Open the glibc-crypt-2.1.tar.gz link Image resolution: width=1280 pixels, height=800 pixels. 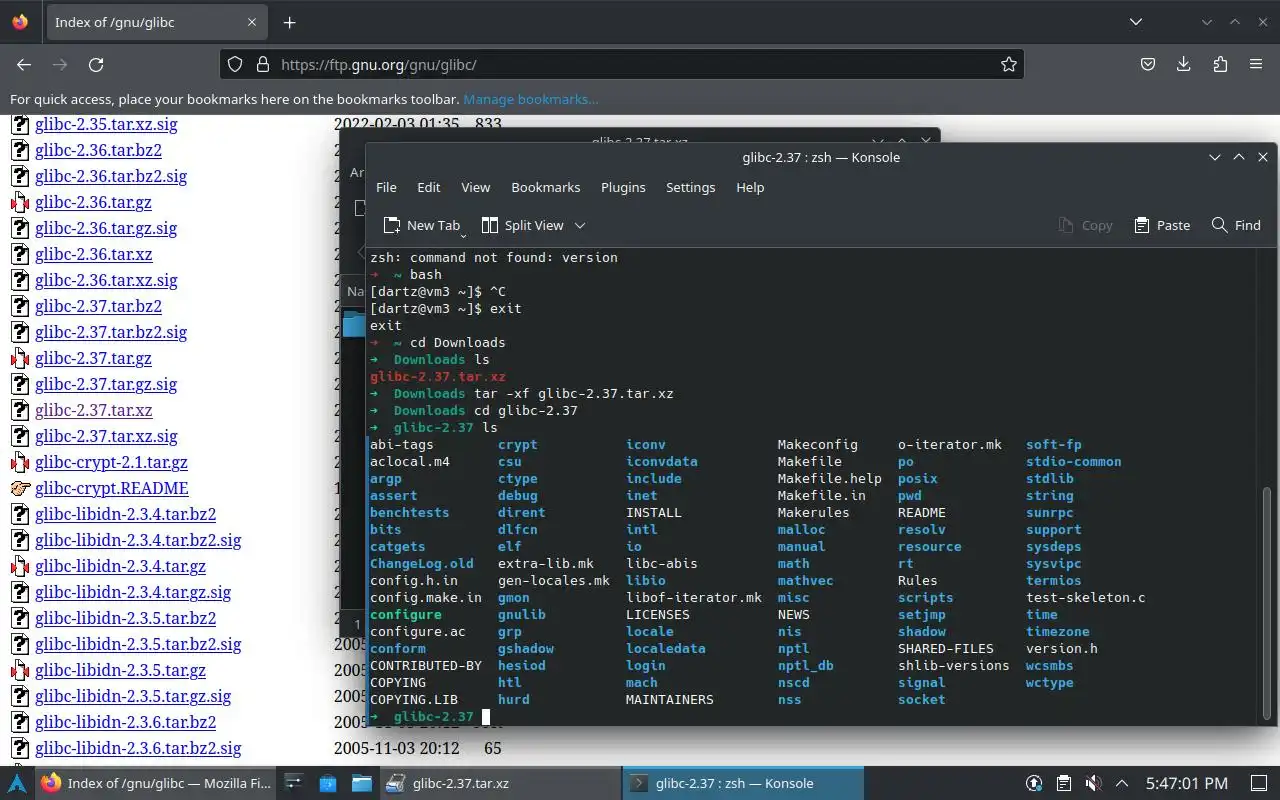click(x=111, y=462)
